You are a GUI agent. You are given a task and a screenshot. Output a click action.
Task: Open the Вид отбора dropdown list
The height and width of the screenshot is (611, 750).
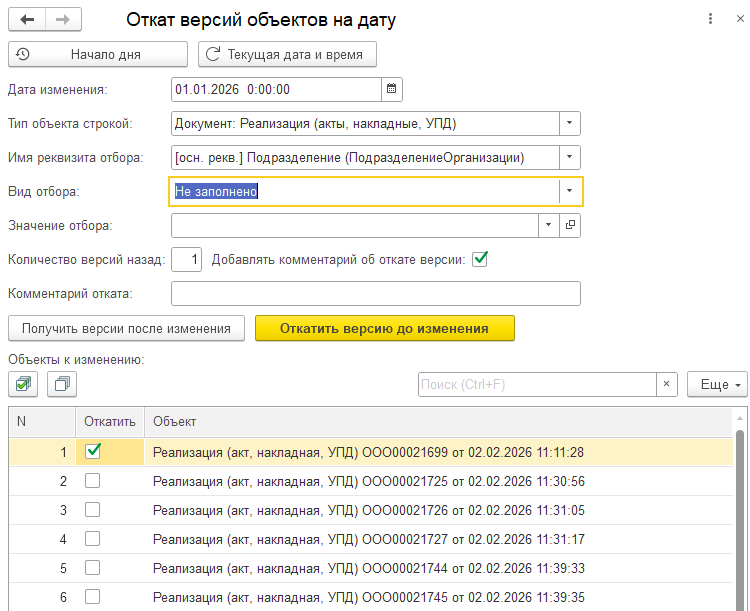[569, 191]
